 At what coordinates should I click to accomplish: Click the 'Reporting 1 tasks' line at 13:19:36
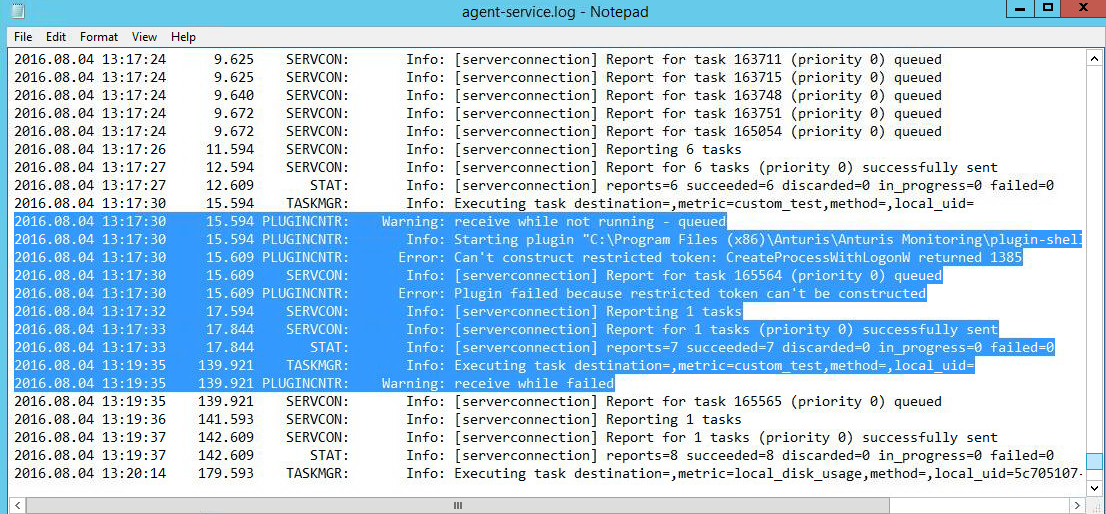pyautogui.click(x=377, y=419)
